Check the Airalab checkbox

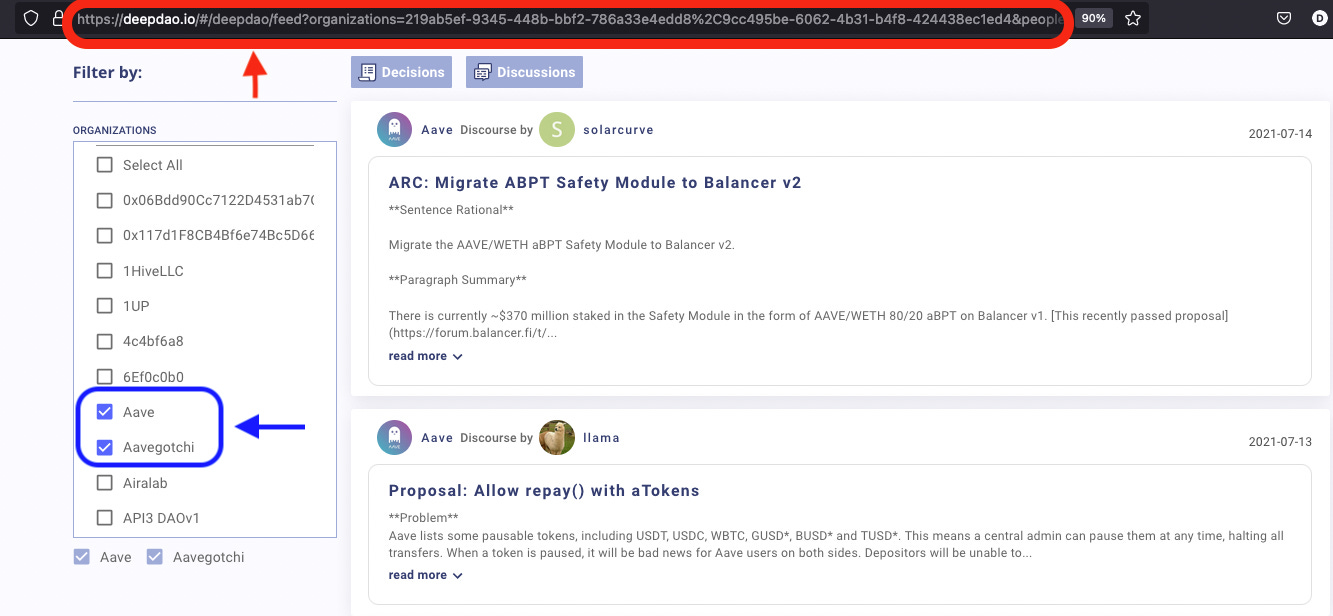(x=104, y=483)
